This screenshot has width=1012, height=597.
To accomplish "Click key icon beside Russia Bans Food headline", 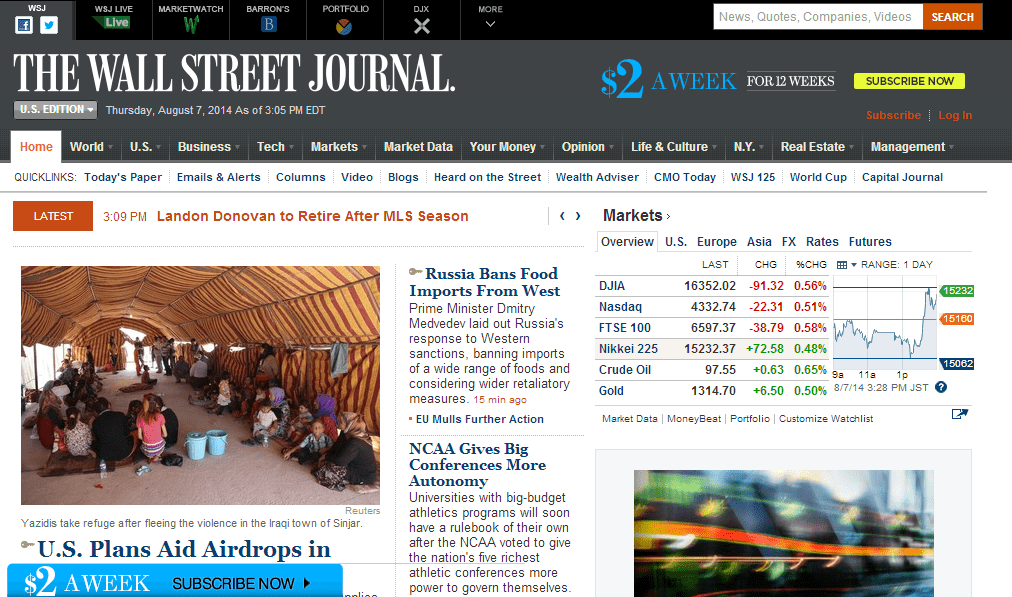I will click(x=416, y=272).
